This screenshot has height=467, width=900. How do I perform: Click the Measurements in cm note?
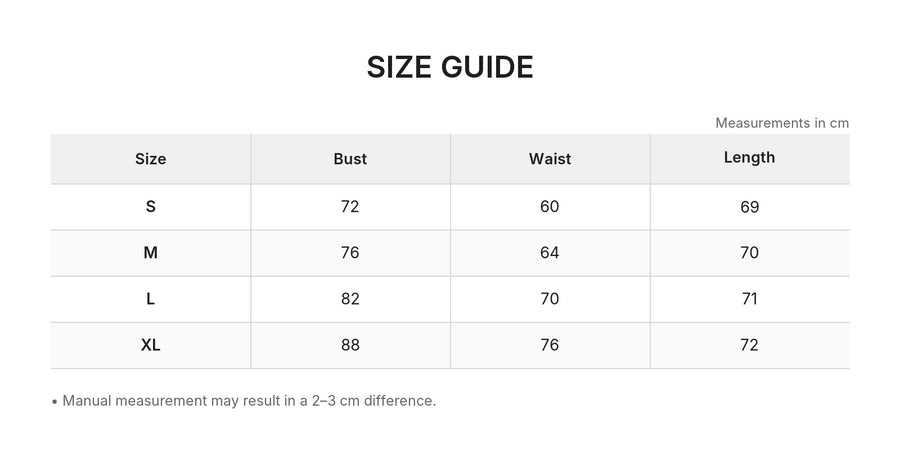(x=782, y=123)
